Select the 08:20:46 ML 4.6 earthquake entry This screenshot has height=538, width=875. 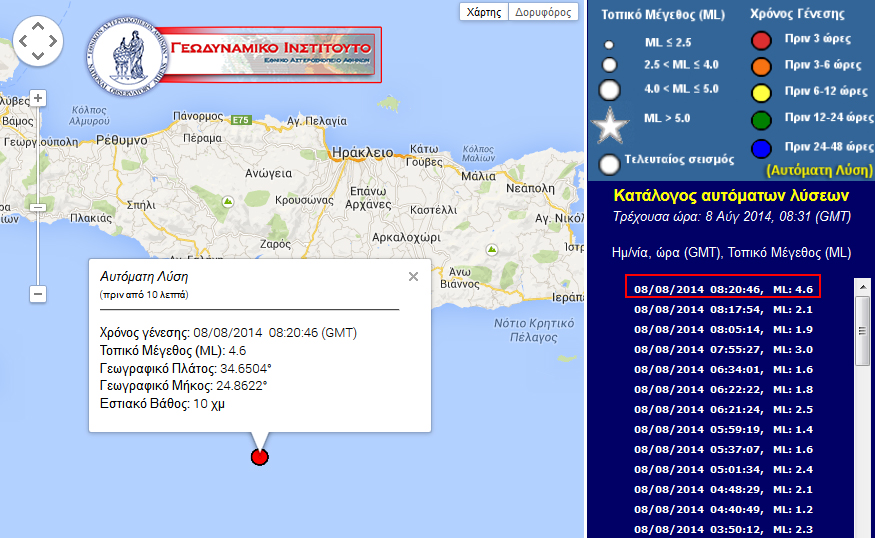click(x=723, y=288)
